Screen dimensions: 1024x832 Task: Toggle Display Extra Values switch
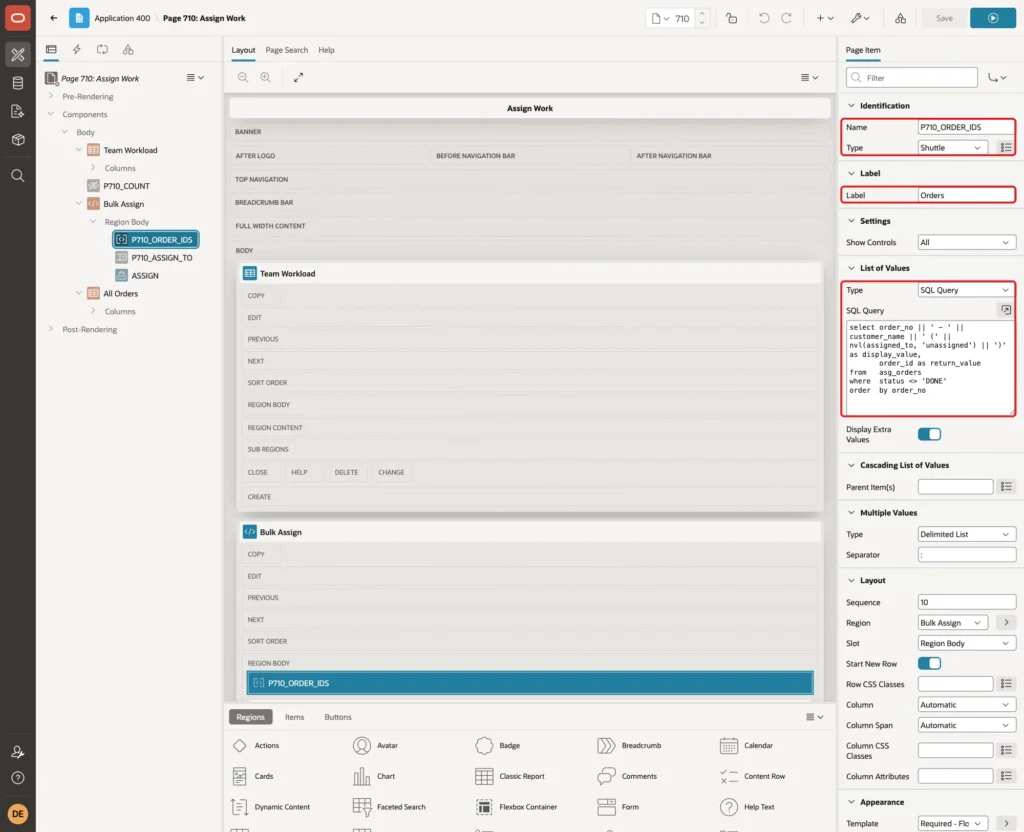pos(929,434)
